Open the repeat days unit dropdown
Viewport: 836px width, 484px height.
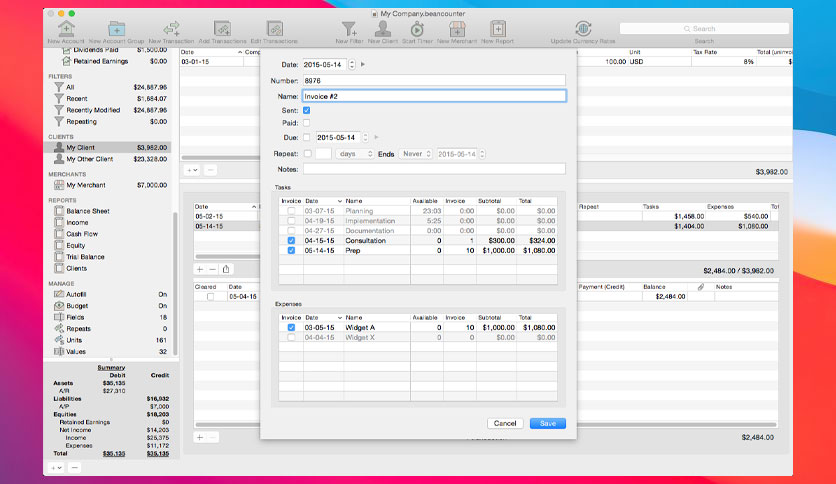355,154
